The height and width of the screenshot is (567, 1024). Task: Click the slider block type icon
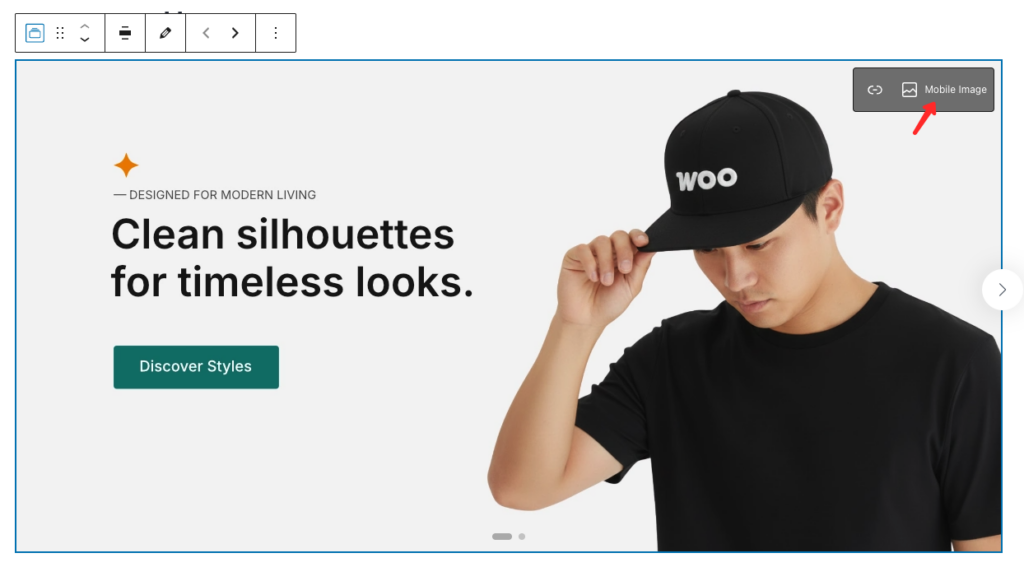tap(35, 33)
